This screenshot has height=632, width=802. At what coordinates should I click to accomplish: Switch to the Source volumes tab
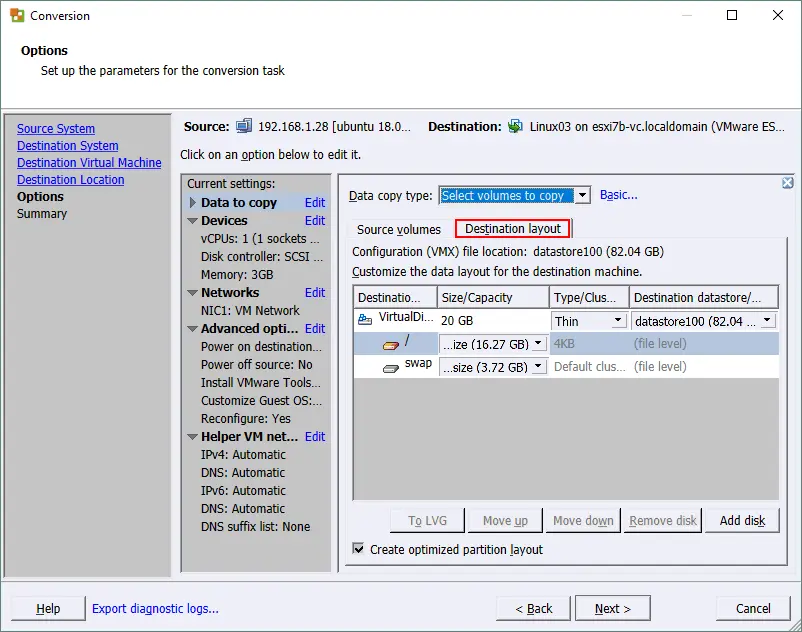(x=399, y=230)
